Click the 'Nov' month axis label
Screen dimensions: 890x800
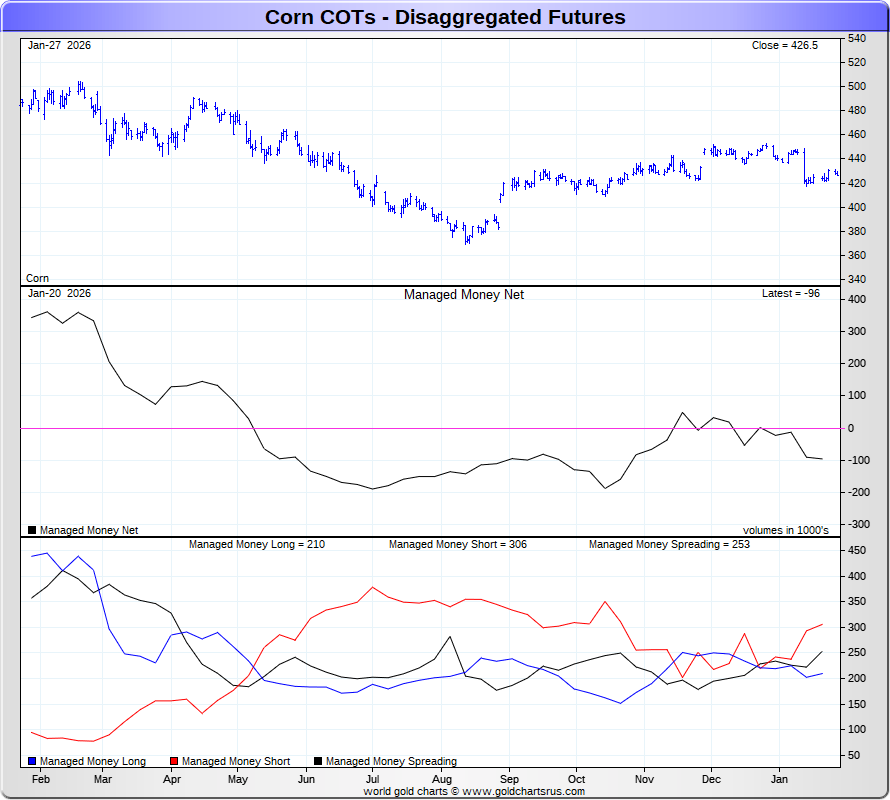coord(644,779)
